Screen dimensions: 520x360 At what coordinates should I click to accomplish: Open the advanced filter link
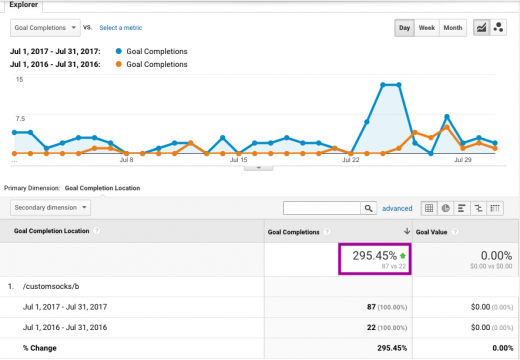click(x=397, y=208)
